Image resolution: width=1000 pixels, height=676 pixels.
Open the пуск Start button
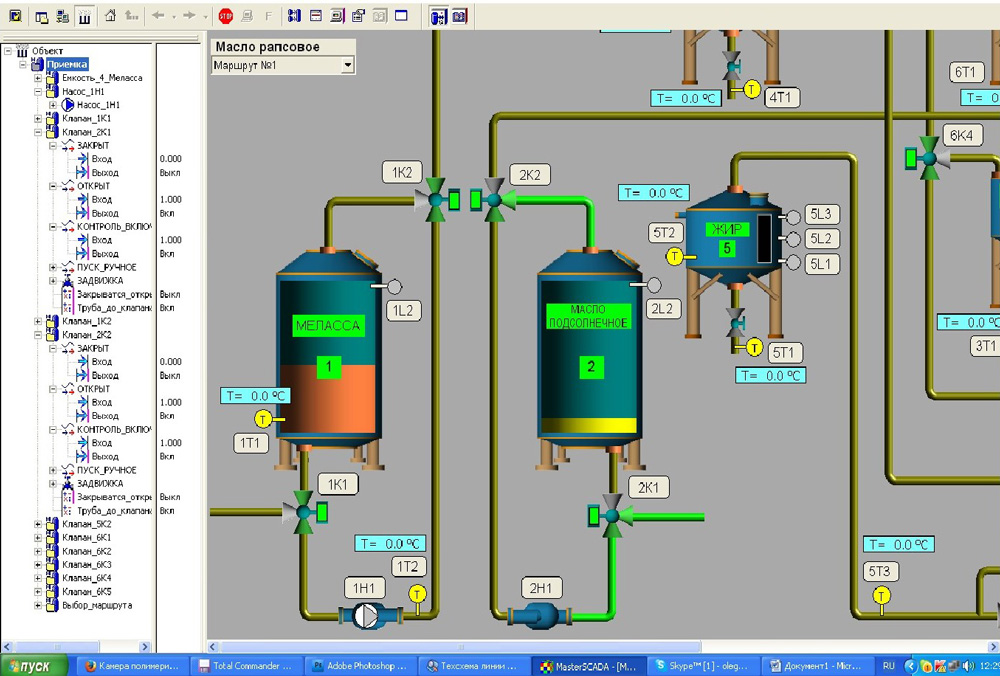[35, 665]
